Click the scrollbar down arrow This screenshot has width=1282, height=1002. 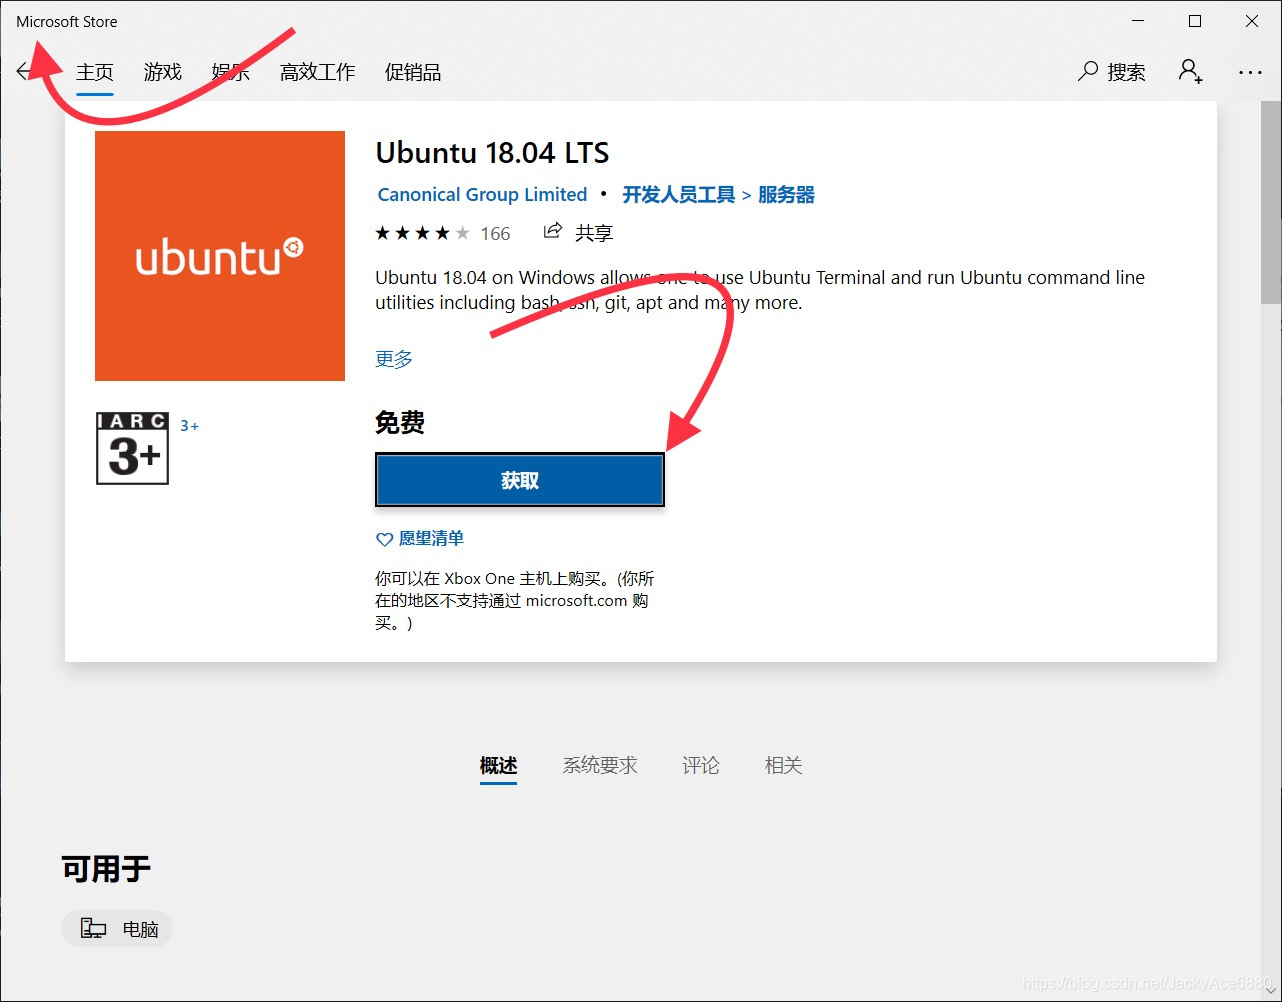coord(1271,991)
